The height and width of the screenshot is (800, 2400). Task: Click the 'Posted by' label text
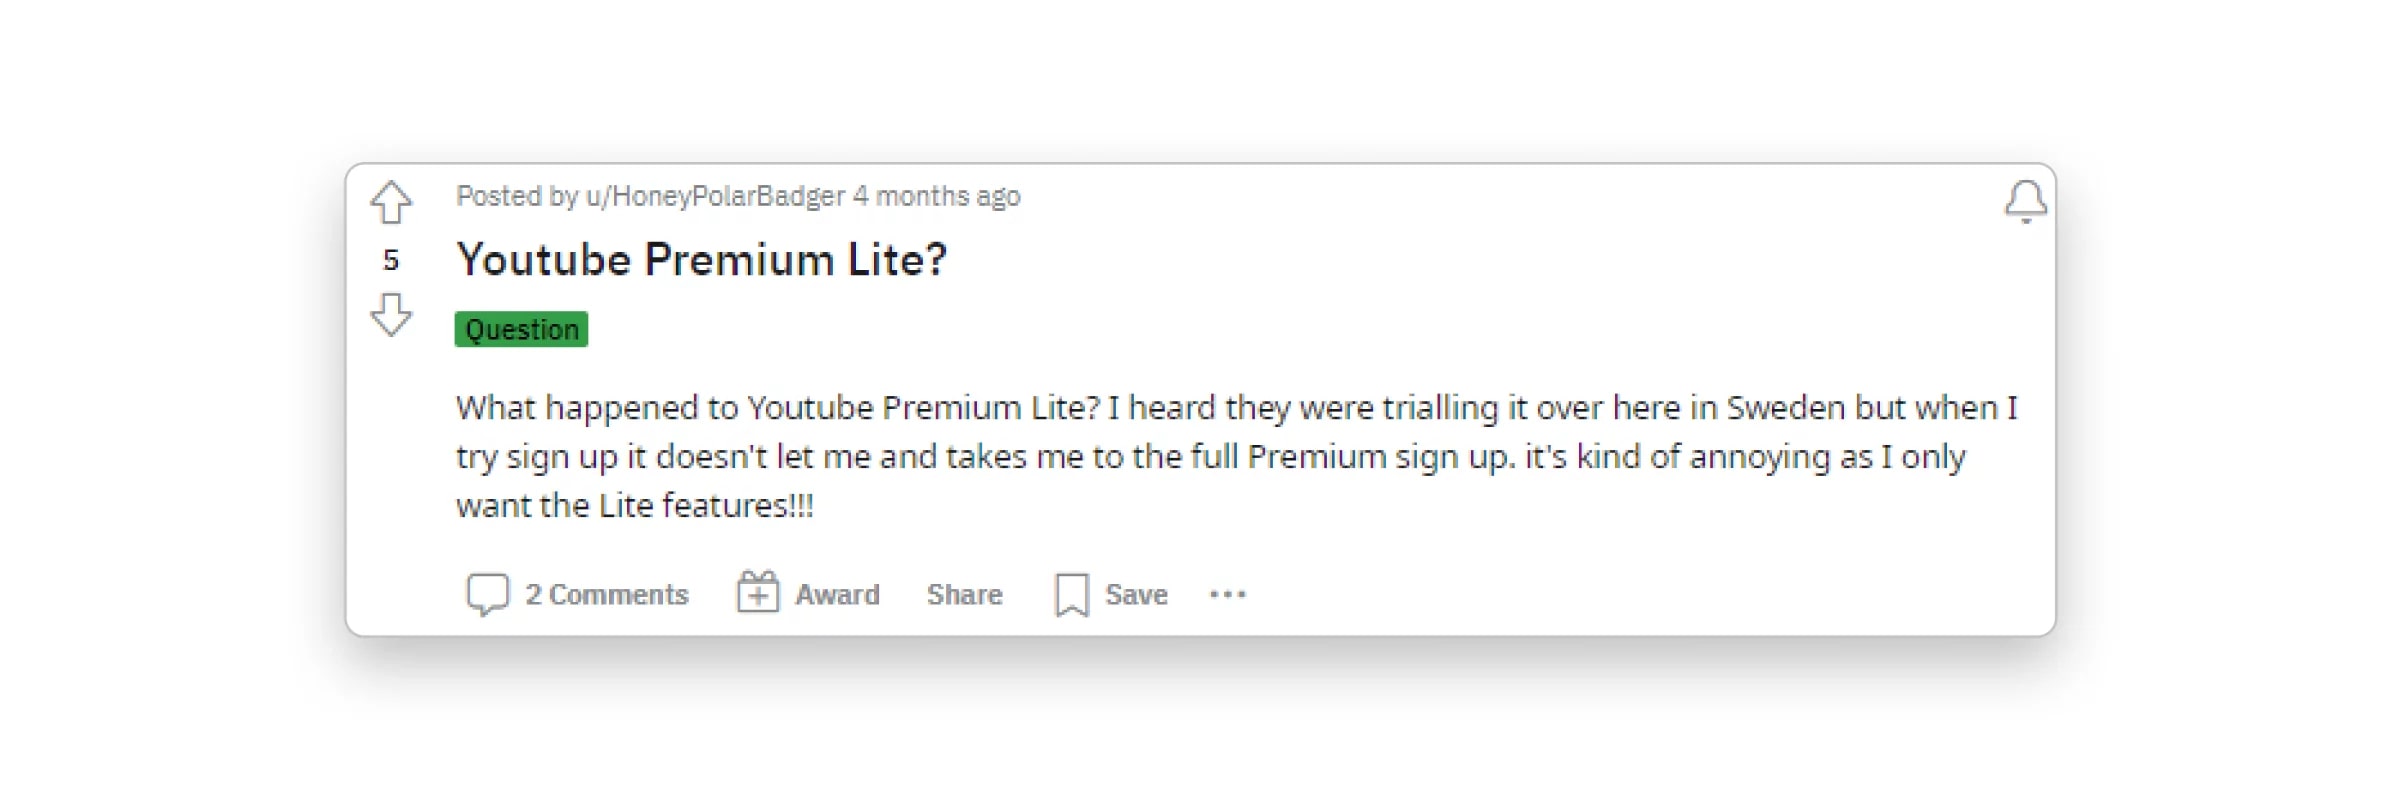point(517,196)
